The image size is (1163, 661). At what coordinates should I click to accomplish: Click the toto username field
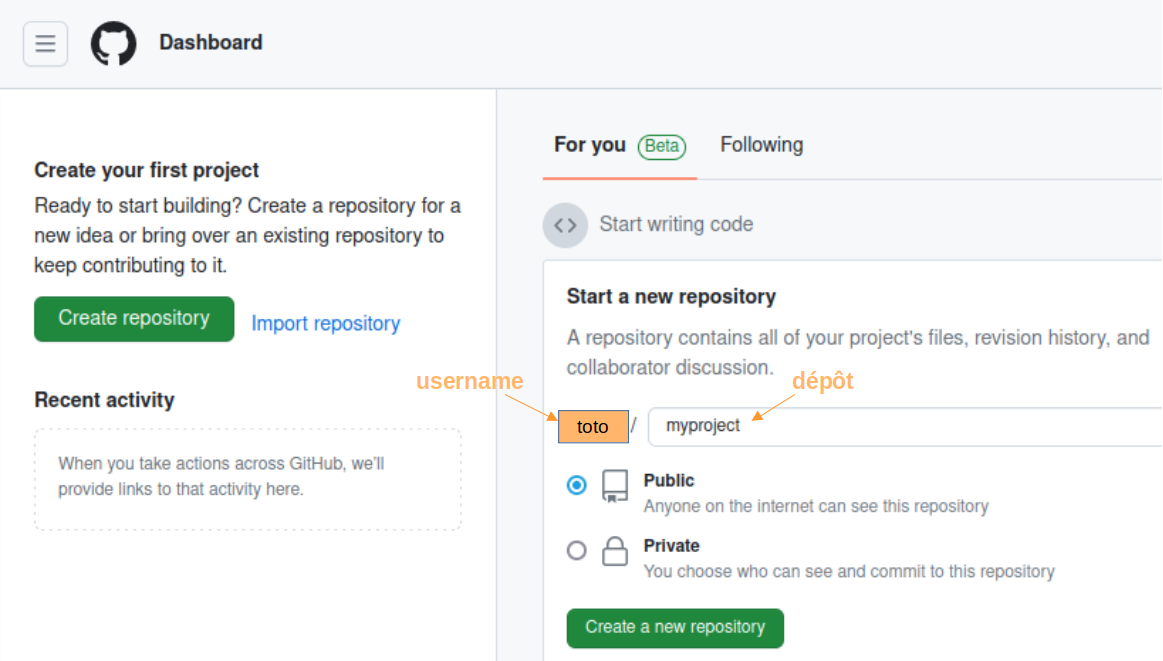click(593, 427)
